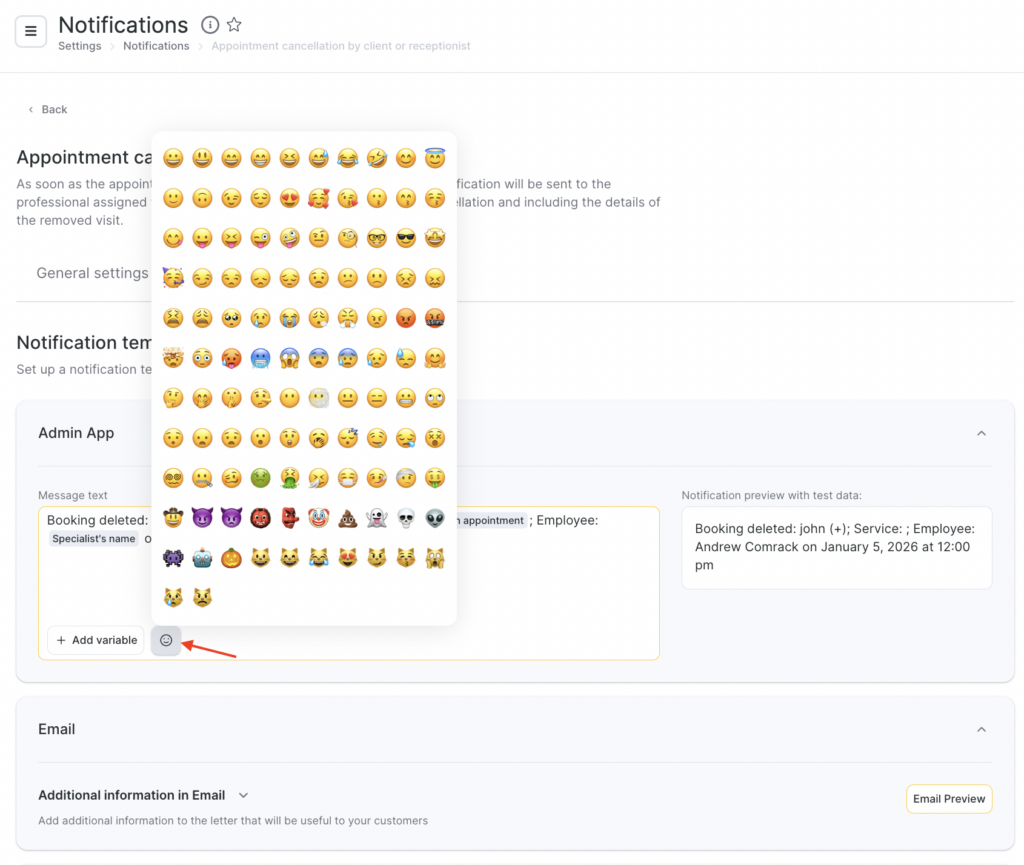Open the Email Preview

coord(949,798)
